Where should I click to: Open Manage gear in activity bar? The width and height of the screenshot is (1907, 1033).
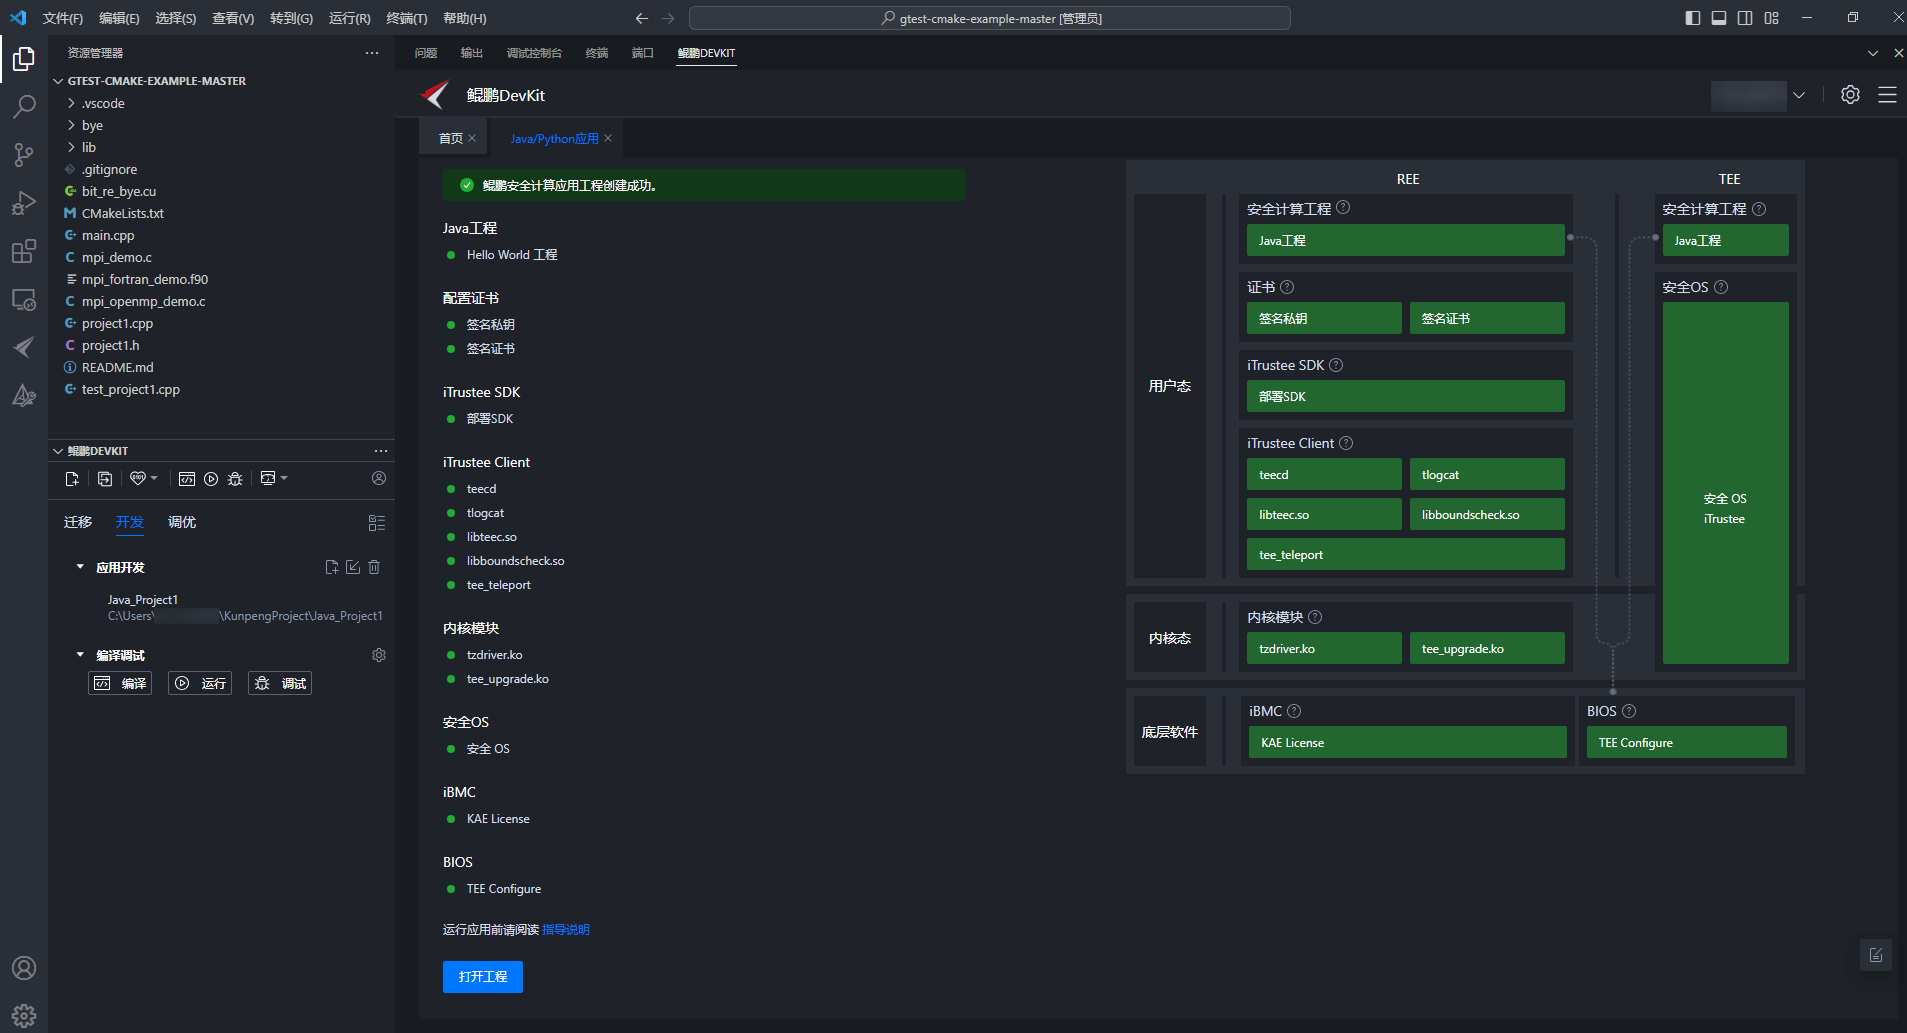click(x=24, y=1016)
